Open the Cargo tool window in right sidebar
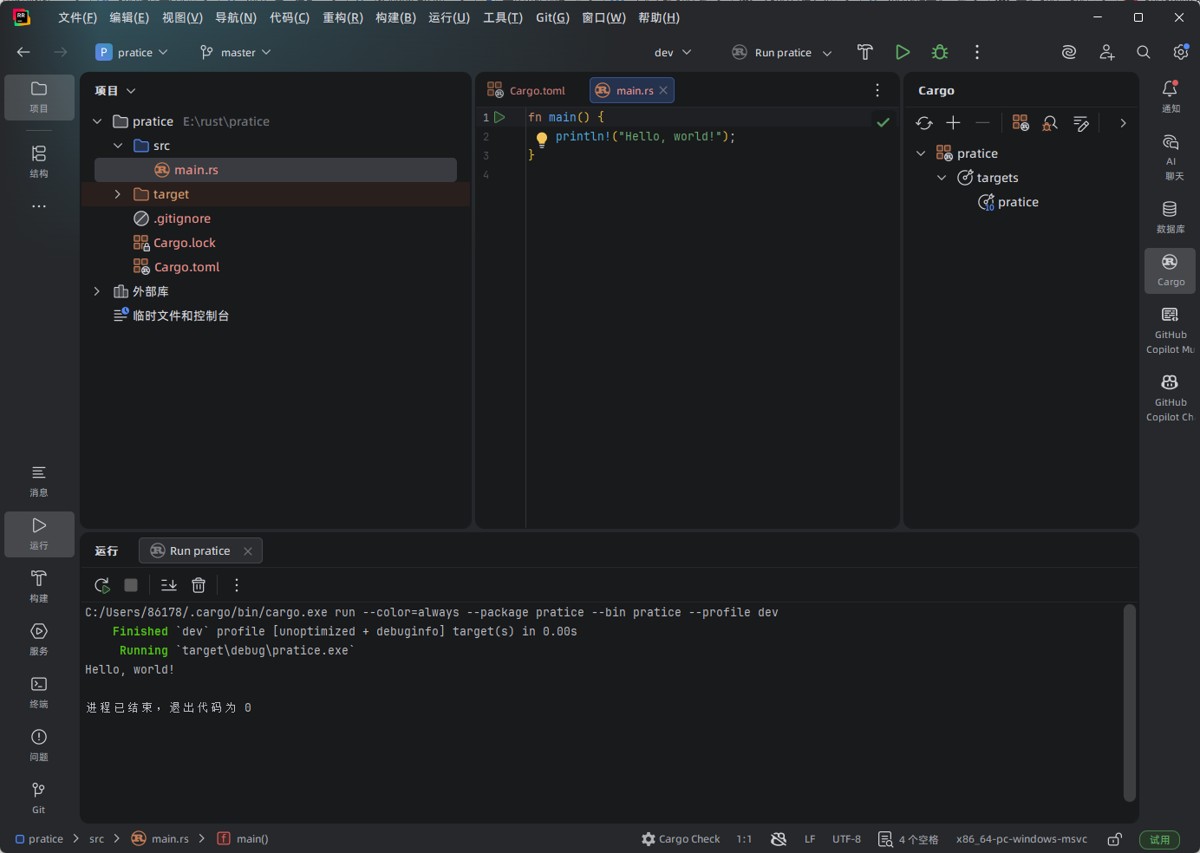The height and width of the screenshot is (853, 1200). pos(1169,269)
